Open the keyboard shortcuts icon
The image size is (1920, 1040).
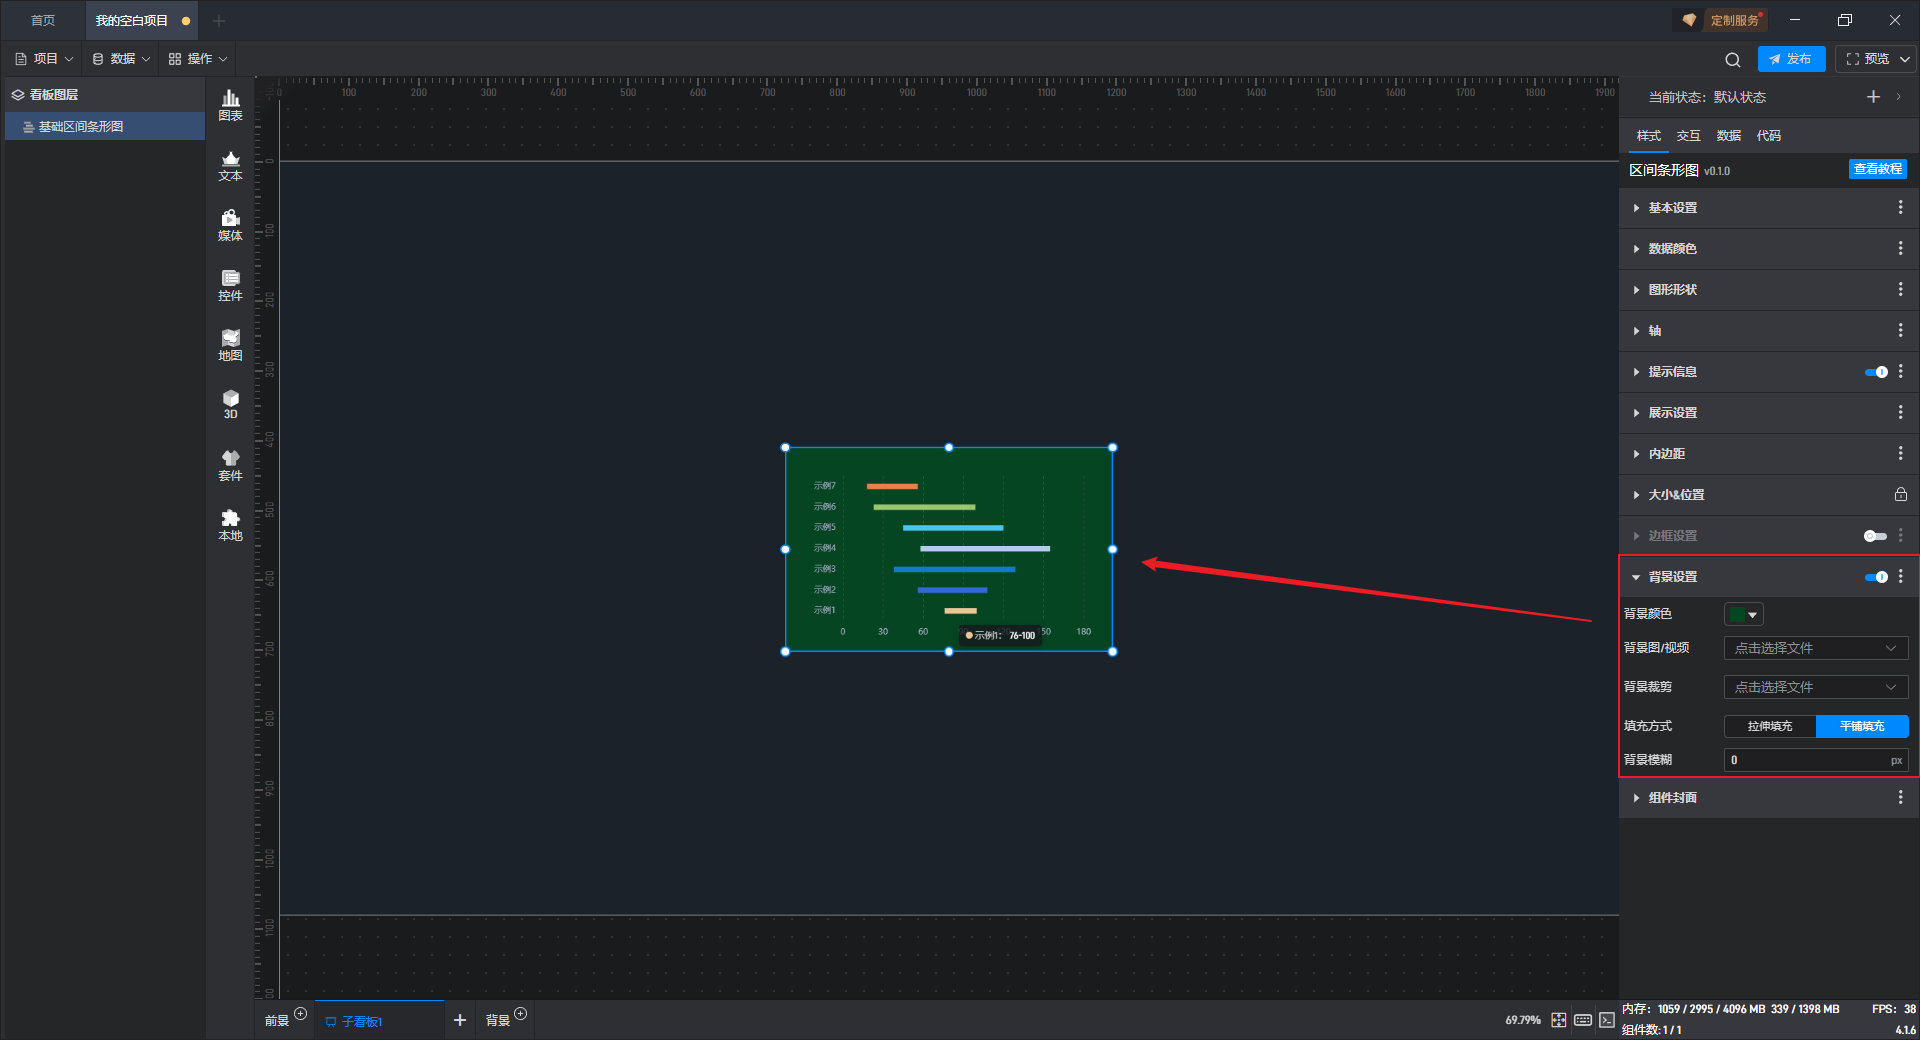click(x=1583, y=1020)
